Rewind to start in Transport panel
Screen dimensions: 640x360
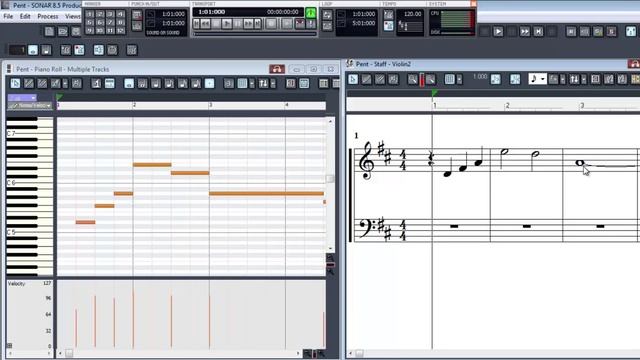(x=196, y=24)
